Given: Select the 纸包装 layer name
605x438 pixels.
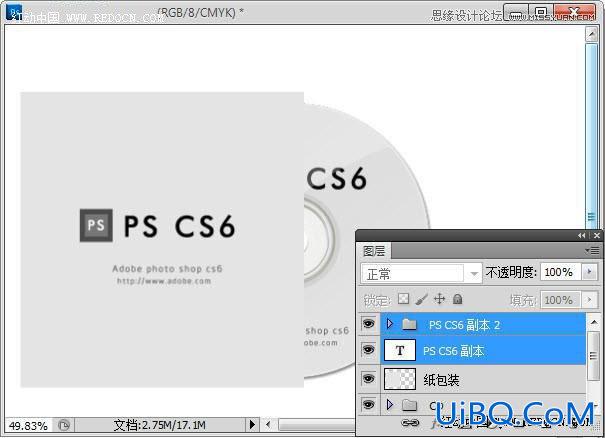Looking at the screenshot, I should 441,380.
